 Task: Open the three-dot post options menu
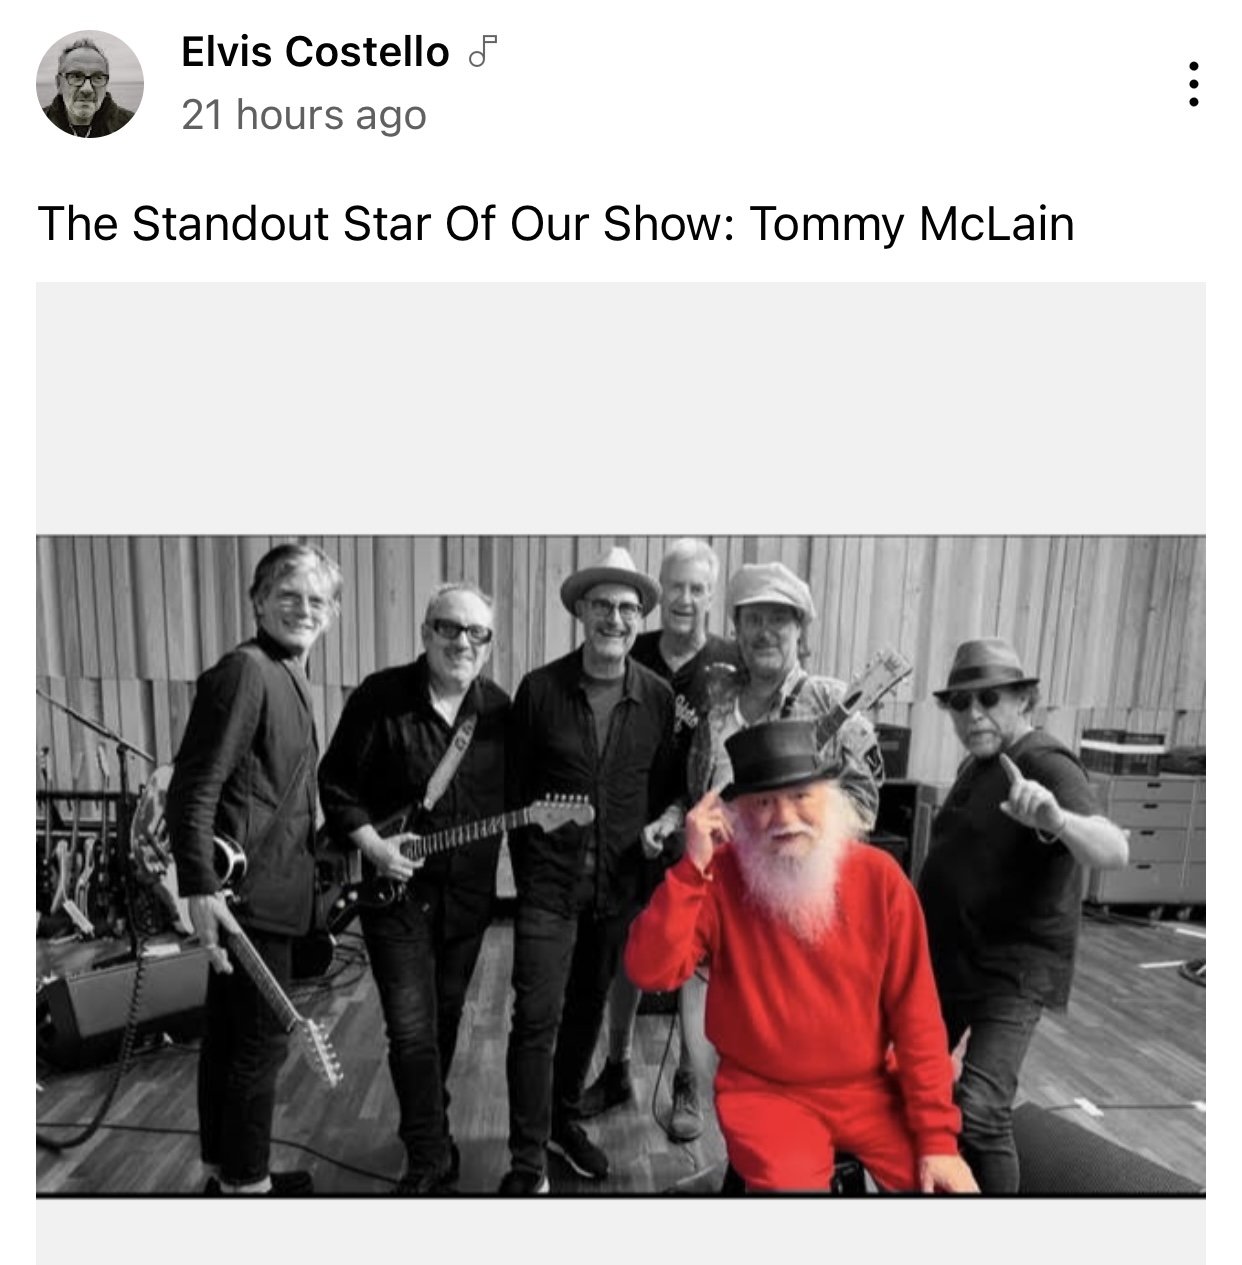tap(1192, 85)
